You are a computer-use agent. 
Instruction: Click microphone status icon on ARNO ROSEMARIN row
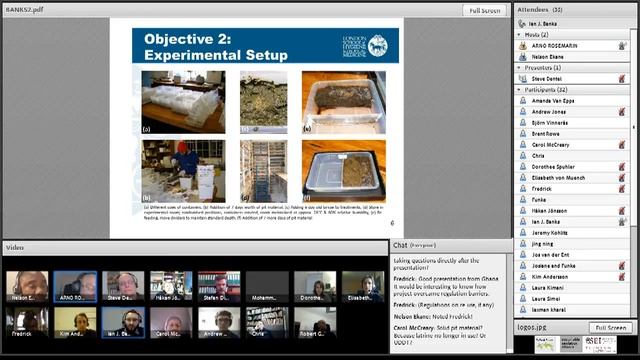point(622,46)
